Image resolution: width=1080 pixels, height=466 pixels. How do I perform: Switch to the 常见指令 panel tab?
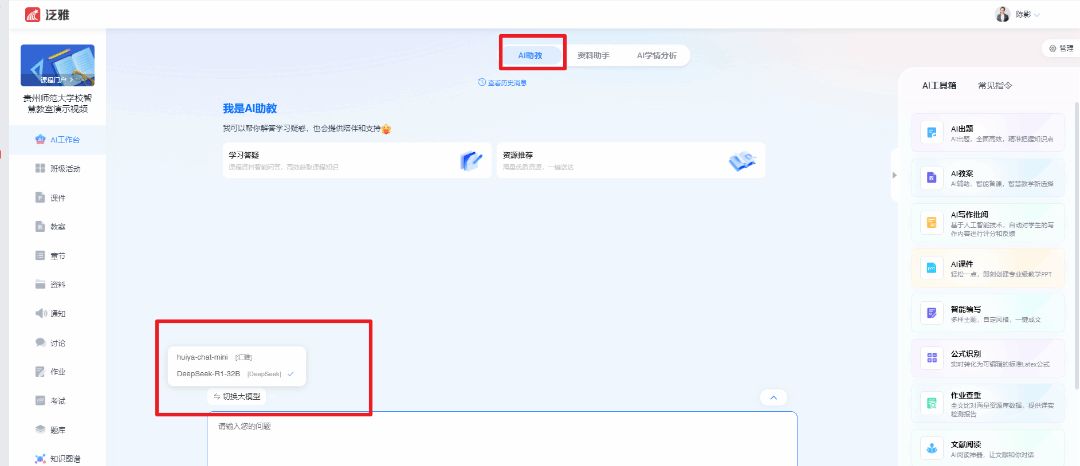click(995, 85)
